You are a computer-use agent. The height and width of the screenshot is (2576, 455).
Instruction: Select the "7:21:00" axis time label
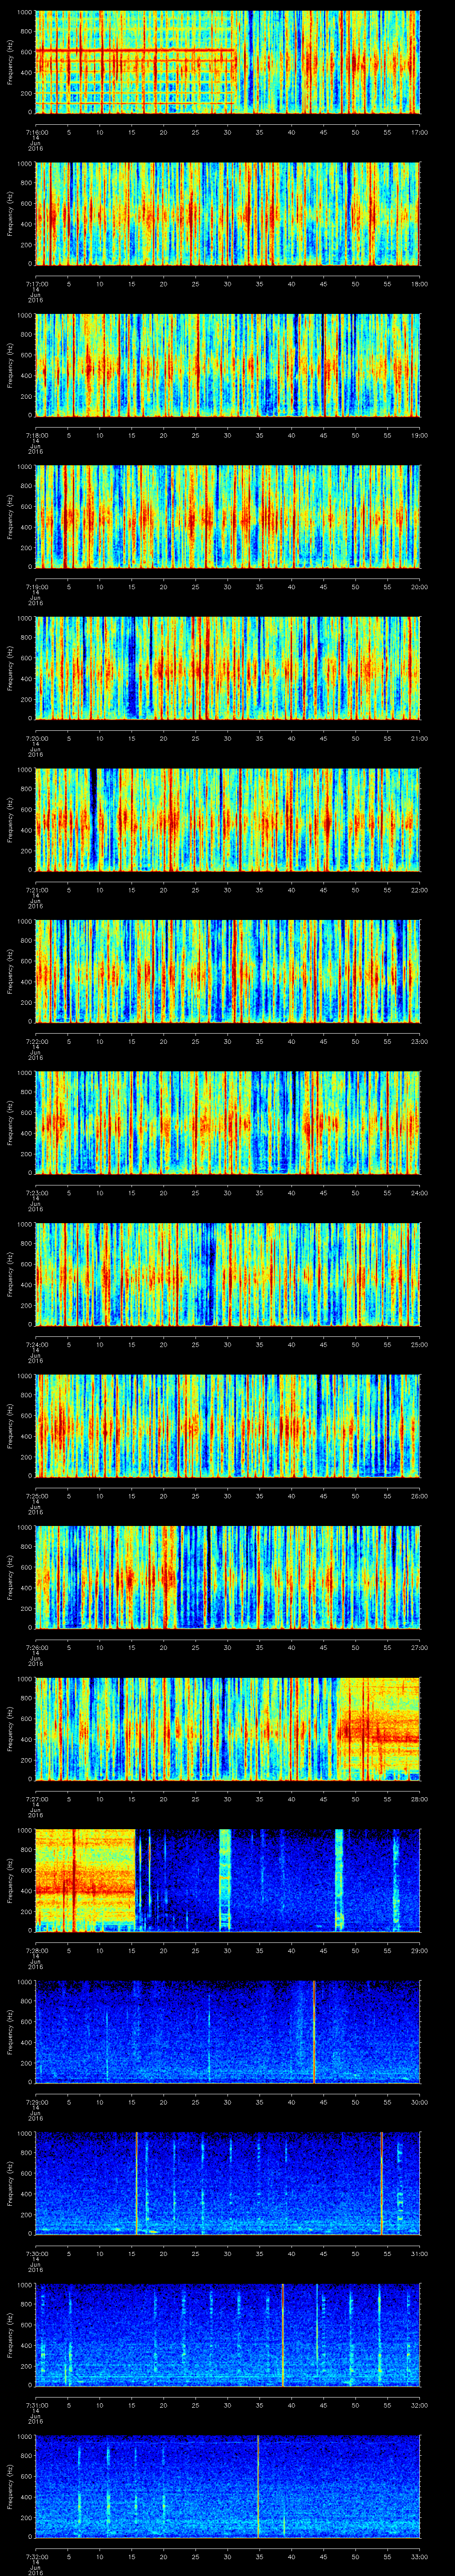36,890
